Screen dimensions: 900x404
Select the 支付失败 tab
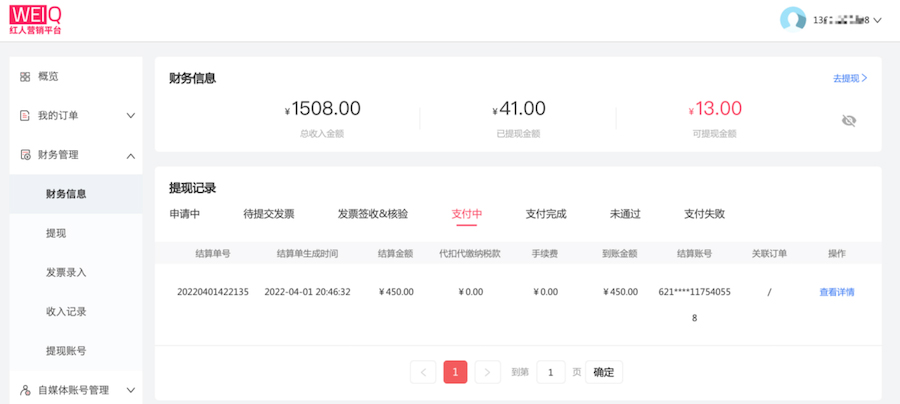(x=704, y=213)
